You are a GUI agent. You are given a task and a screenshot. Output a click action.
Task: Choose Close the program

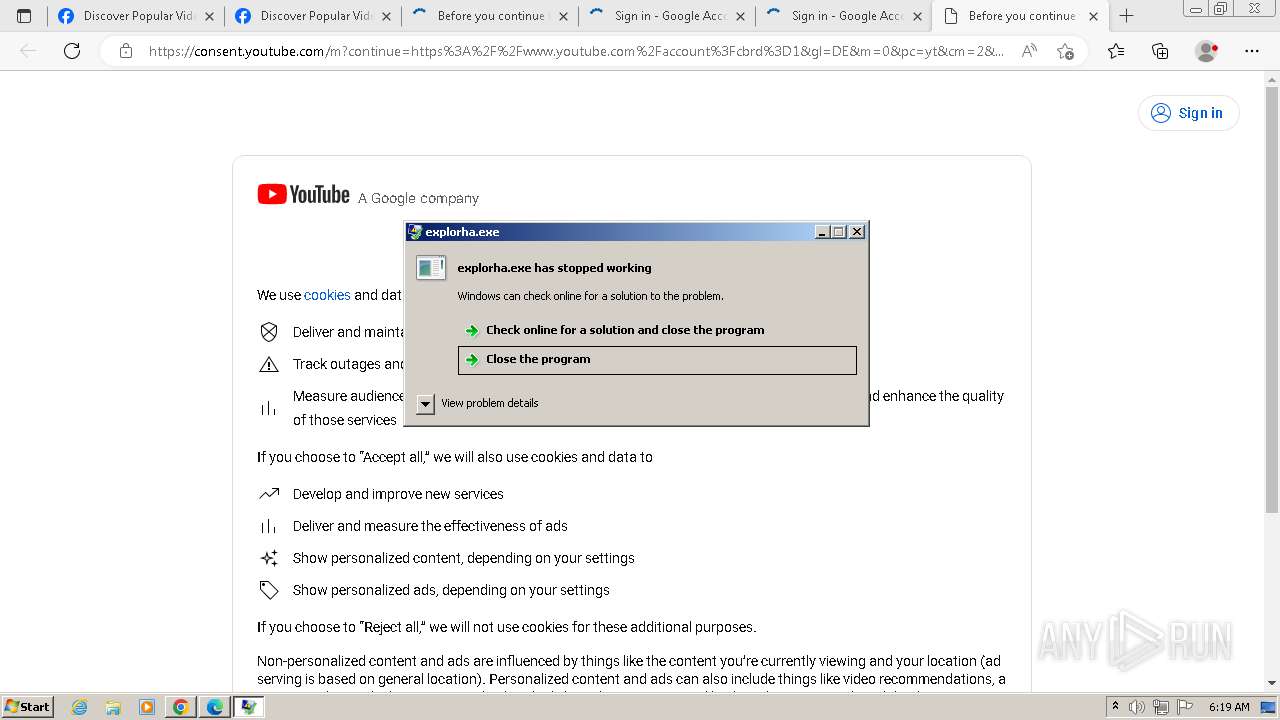(x=657, y=360)
